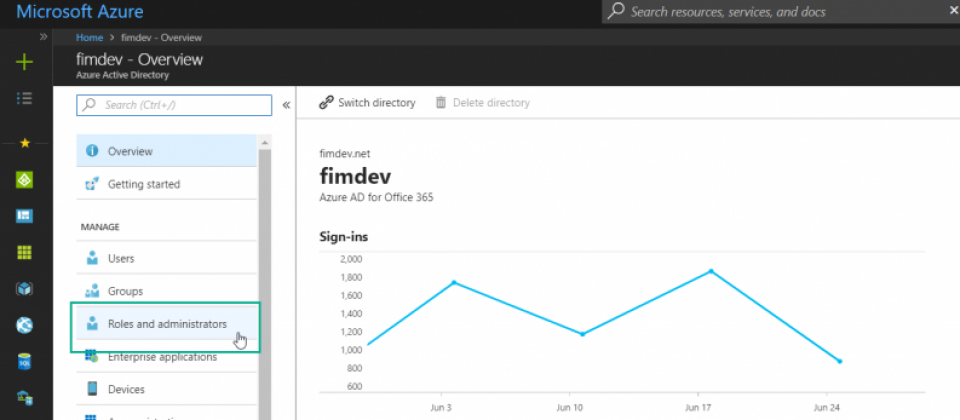This screenshot has width=960, height=420.
Task: Select Enterprise applications in menu
Action: click(x=166, y=357)
